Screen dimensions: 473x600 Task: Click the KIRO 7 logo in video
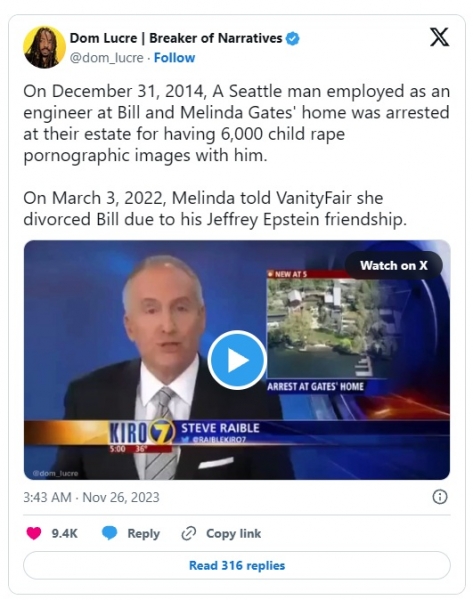(x=142, y=432)
